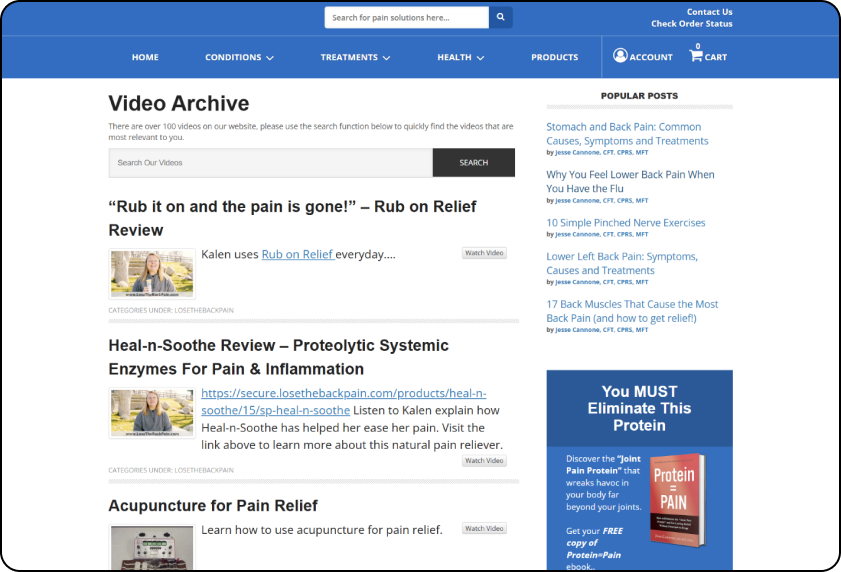Viewport: 841px width, 572px height.
Task: Open the Account user icon
Action: [620, 56]
